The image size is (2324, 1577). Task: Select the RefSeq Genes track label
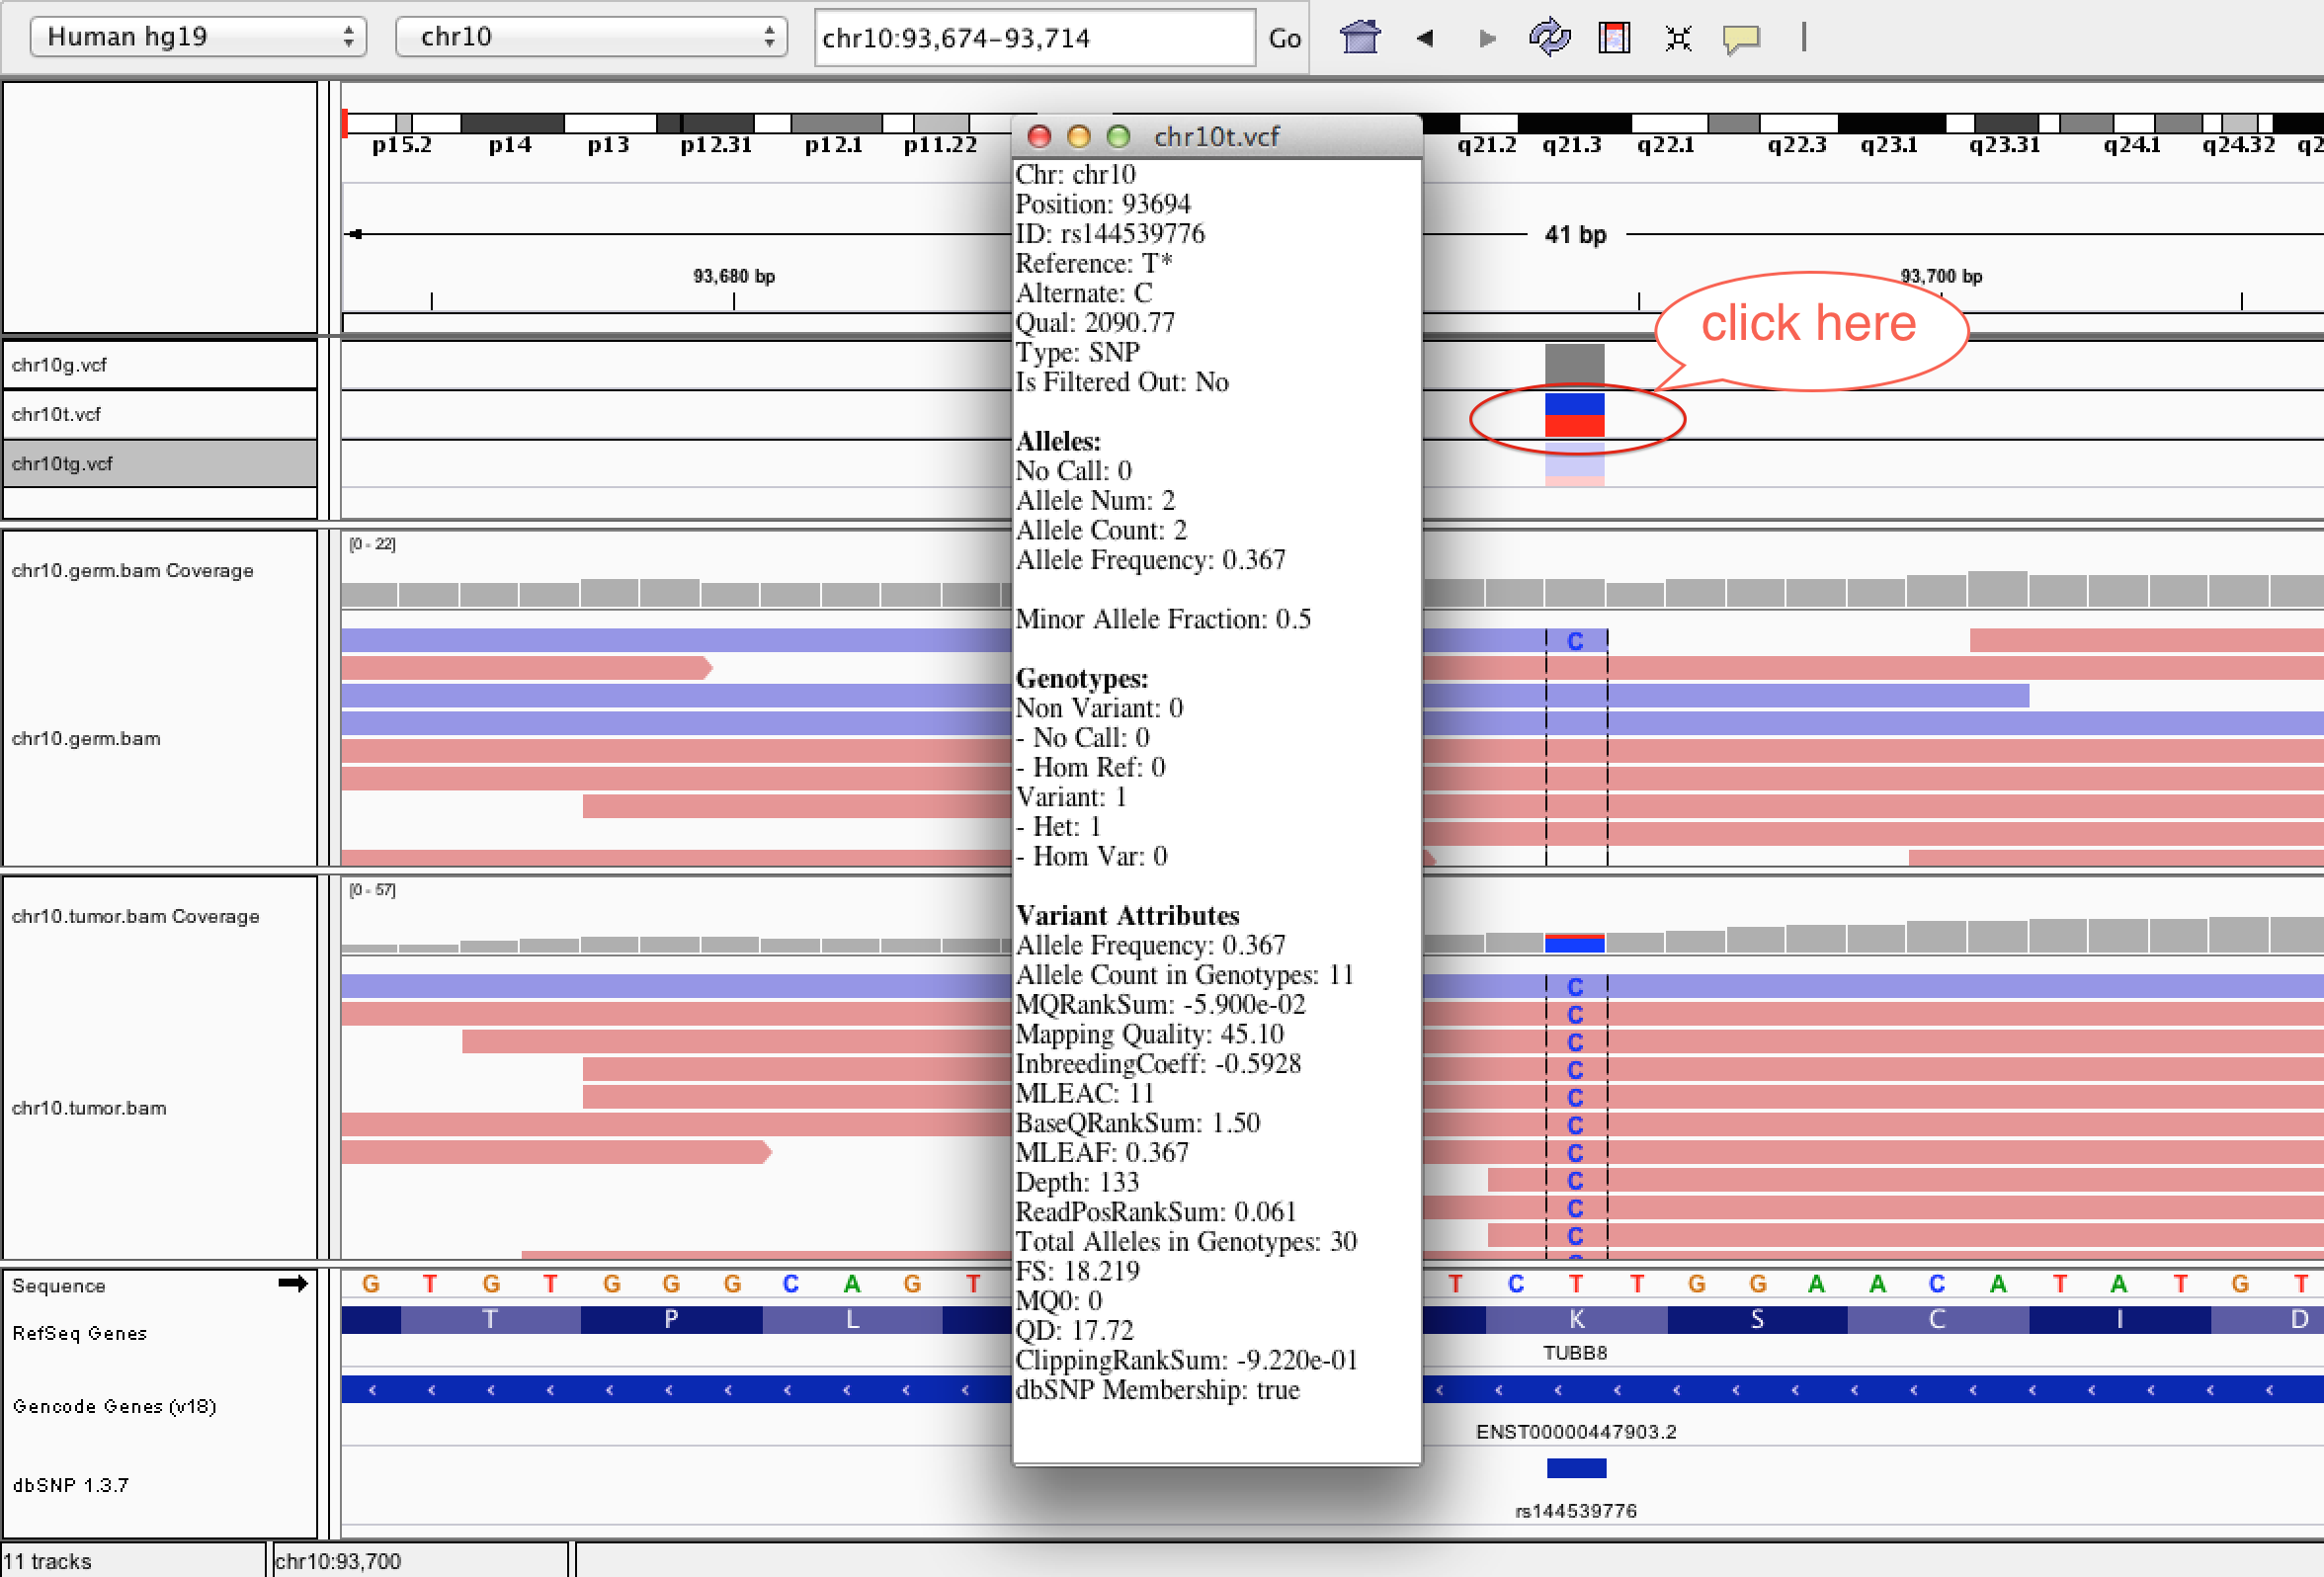coord(79,1333)
